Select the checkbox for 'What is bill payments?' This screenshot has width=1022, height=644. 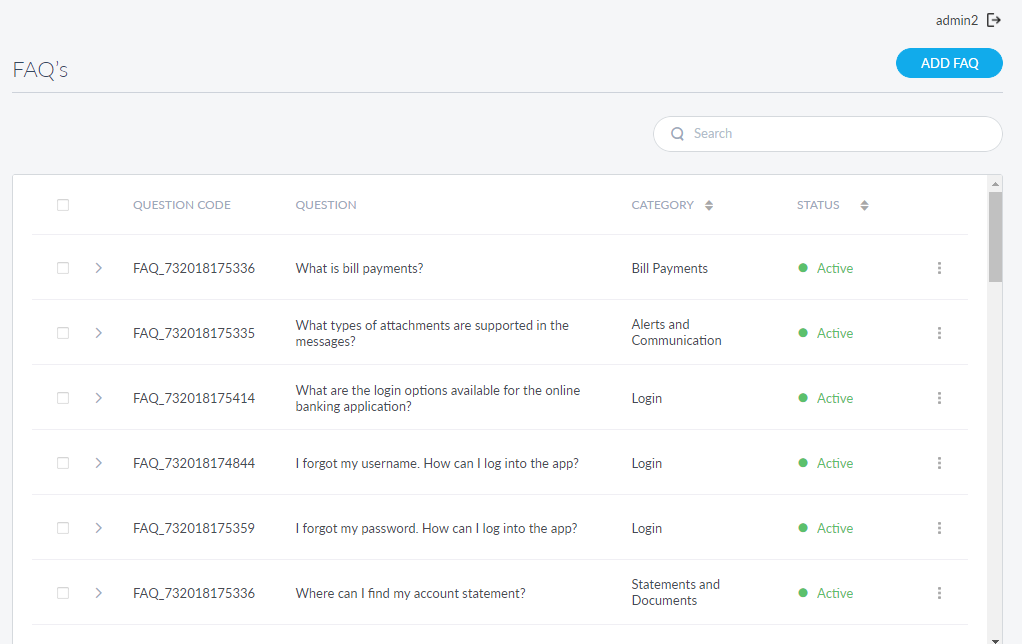[63, 268]
